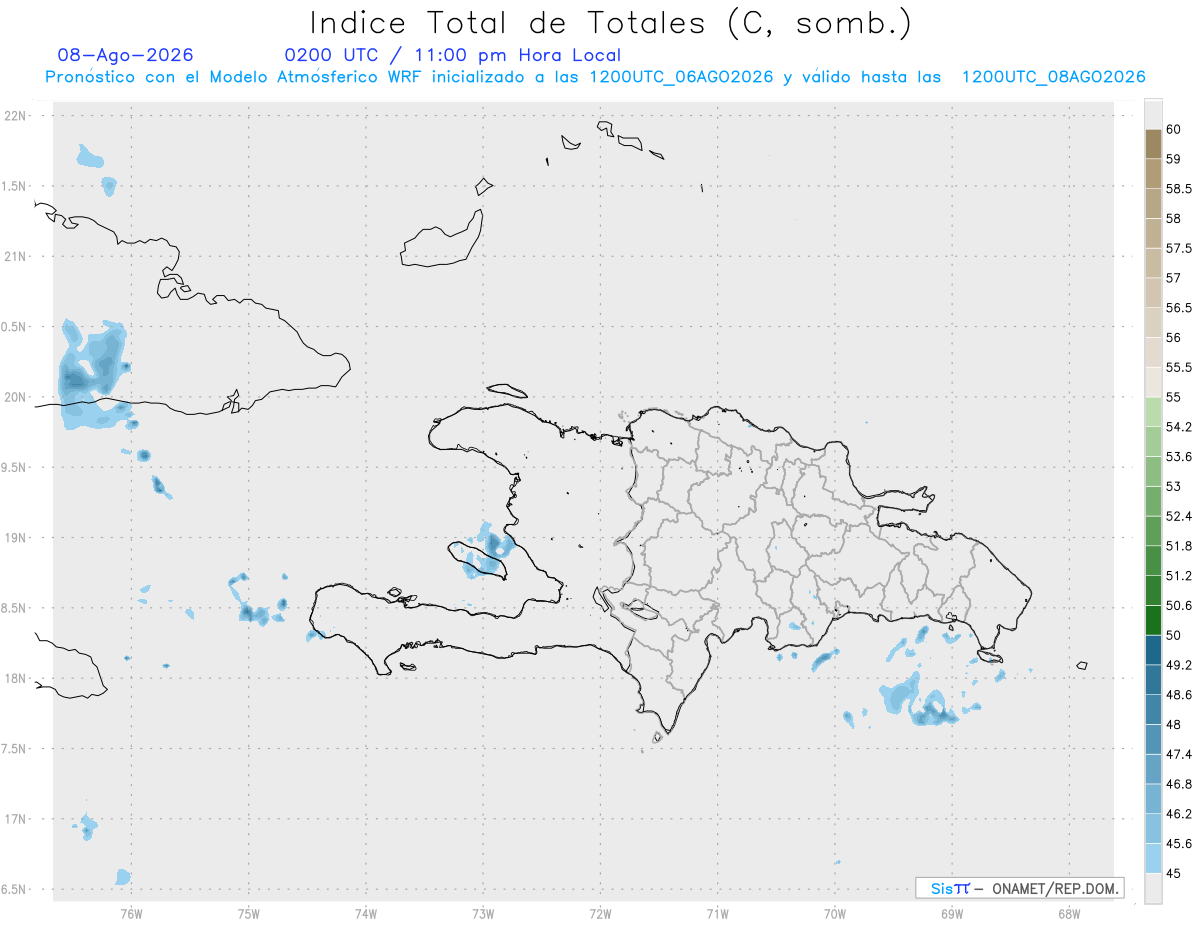1200x927 pixels.
Task: Click the time text '0200 UTC / 11:00 pm Hora Local'
Action: point(452,55)
